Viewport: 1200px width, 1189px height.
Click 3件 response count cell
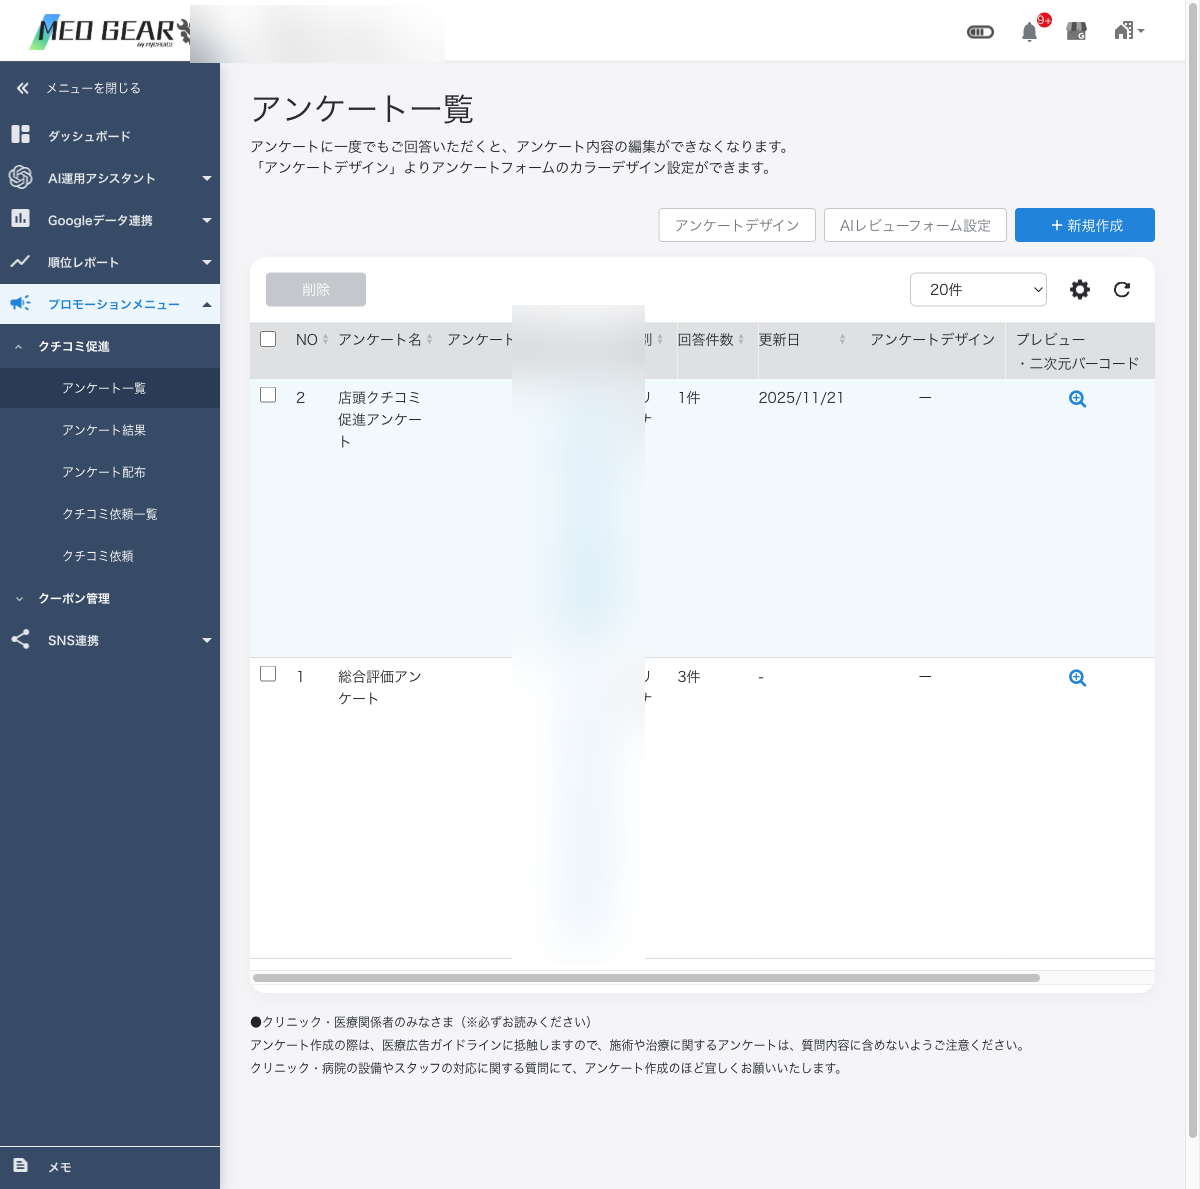pos(689,677)
